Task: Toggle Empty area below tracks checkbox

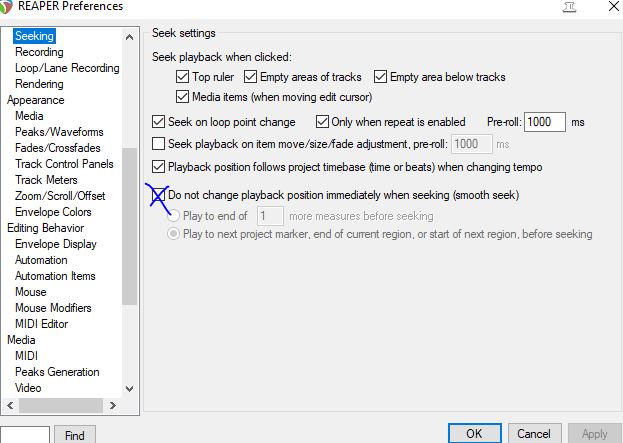Action: click(380, 77)
